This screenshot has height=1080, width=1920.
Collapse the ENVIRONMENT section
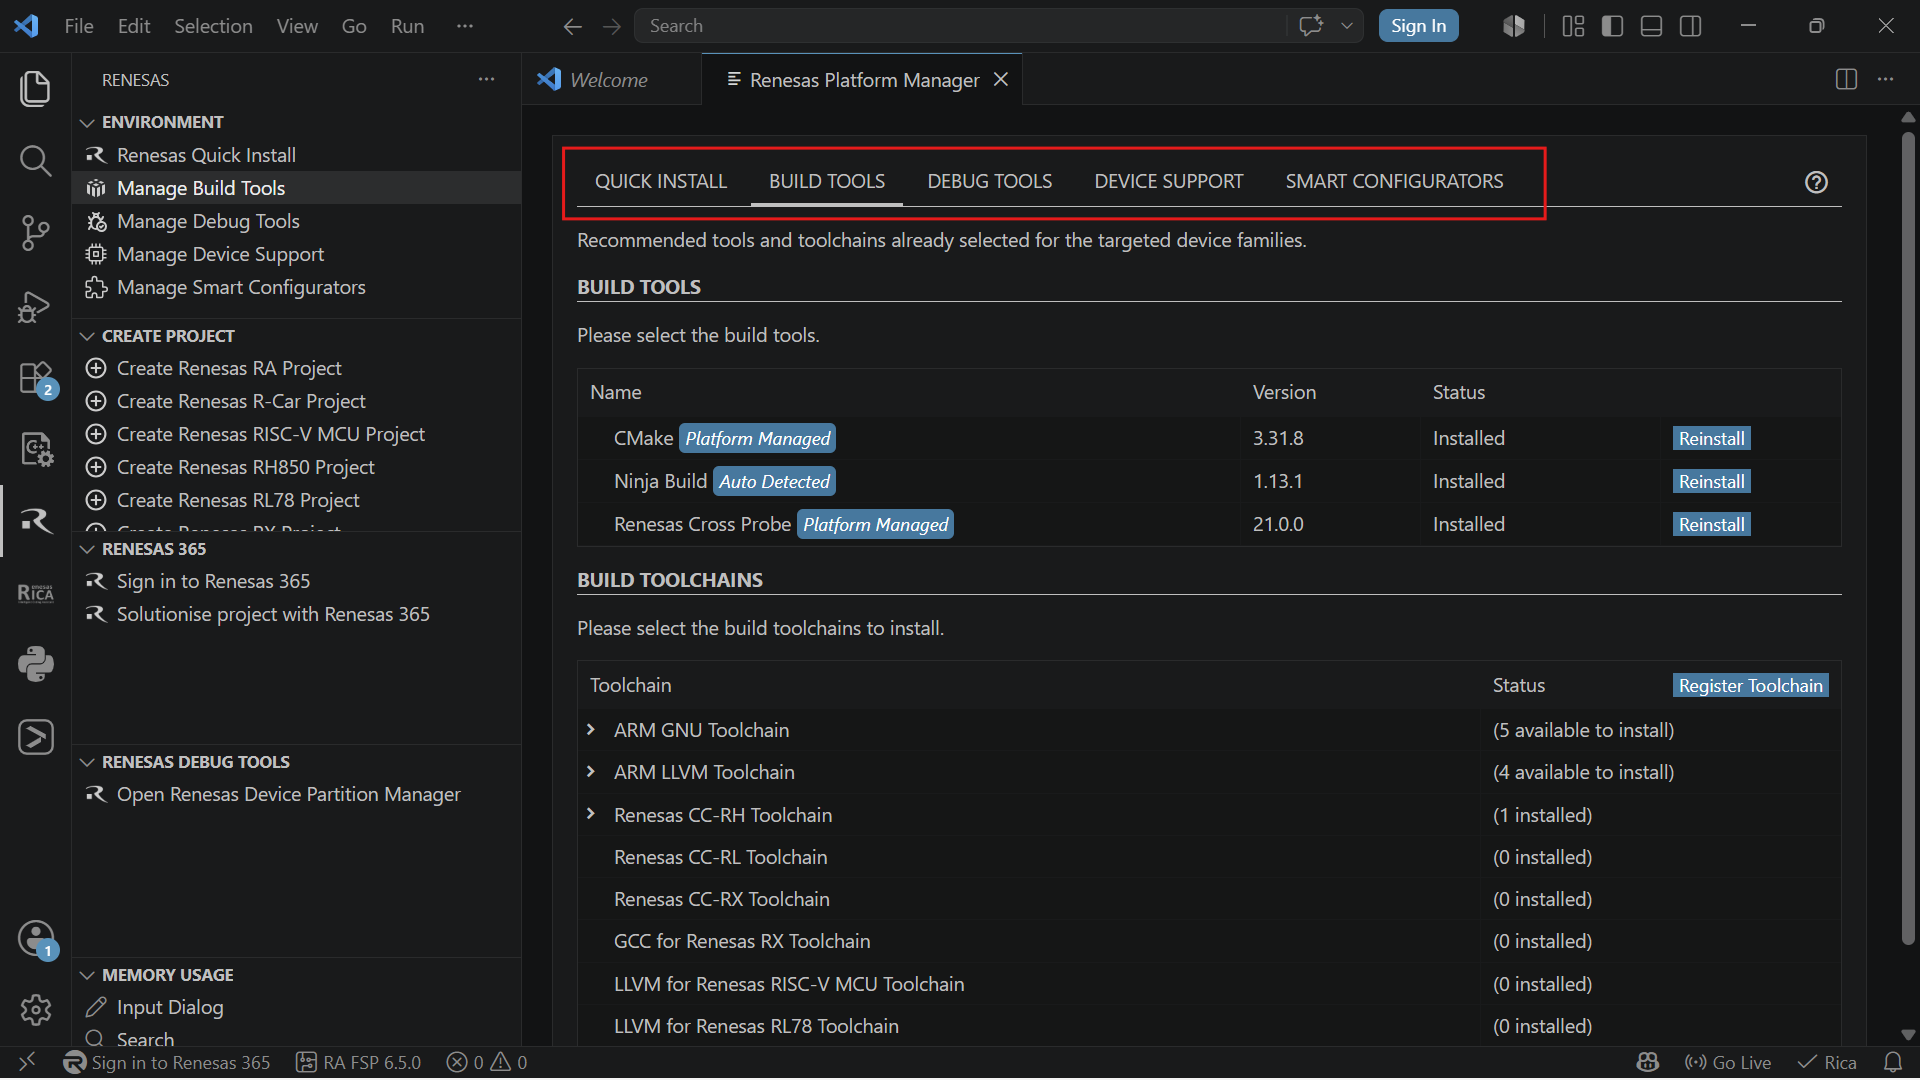tap(88, 122)
